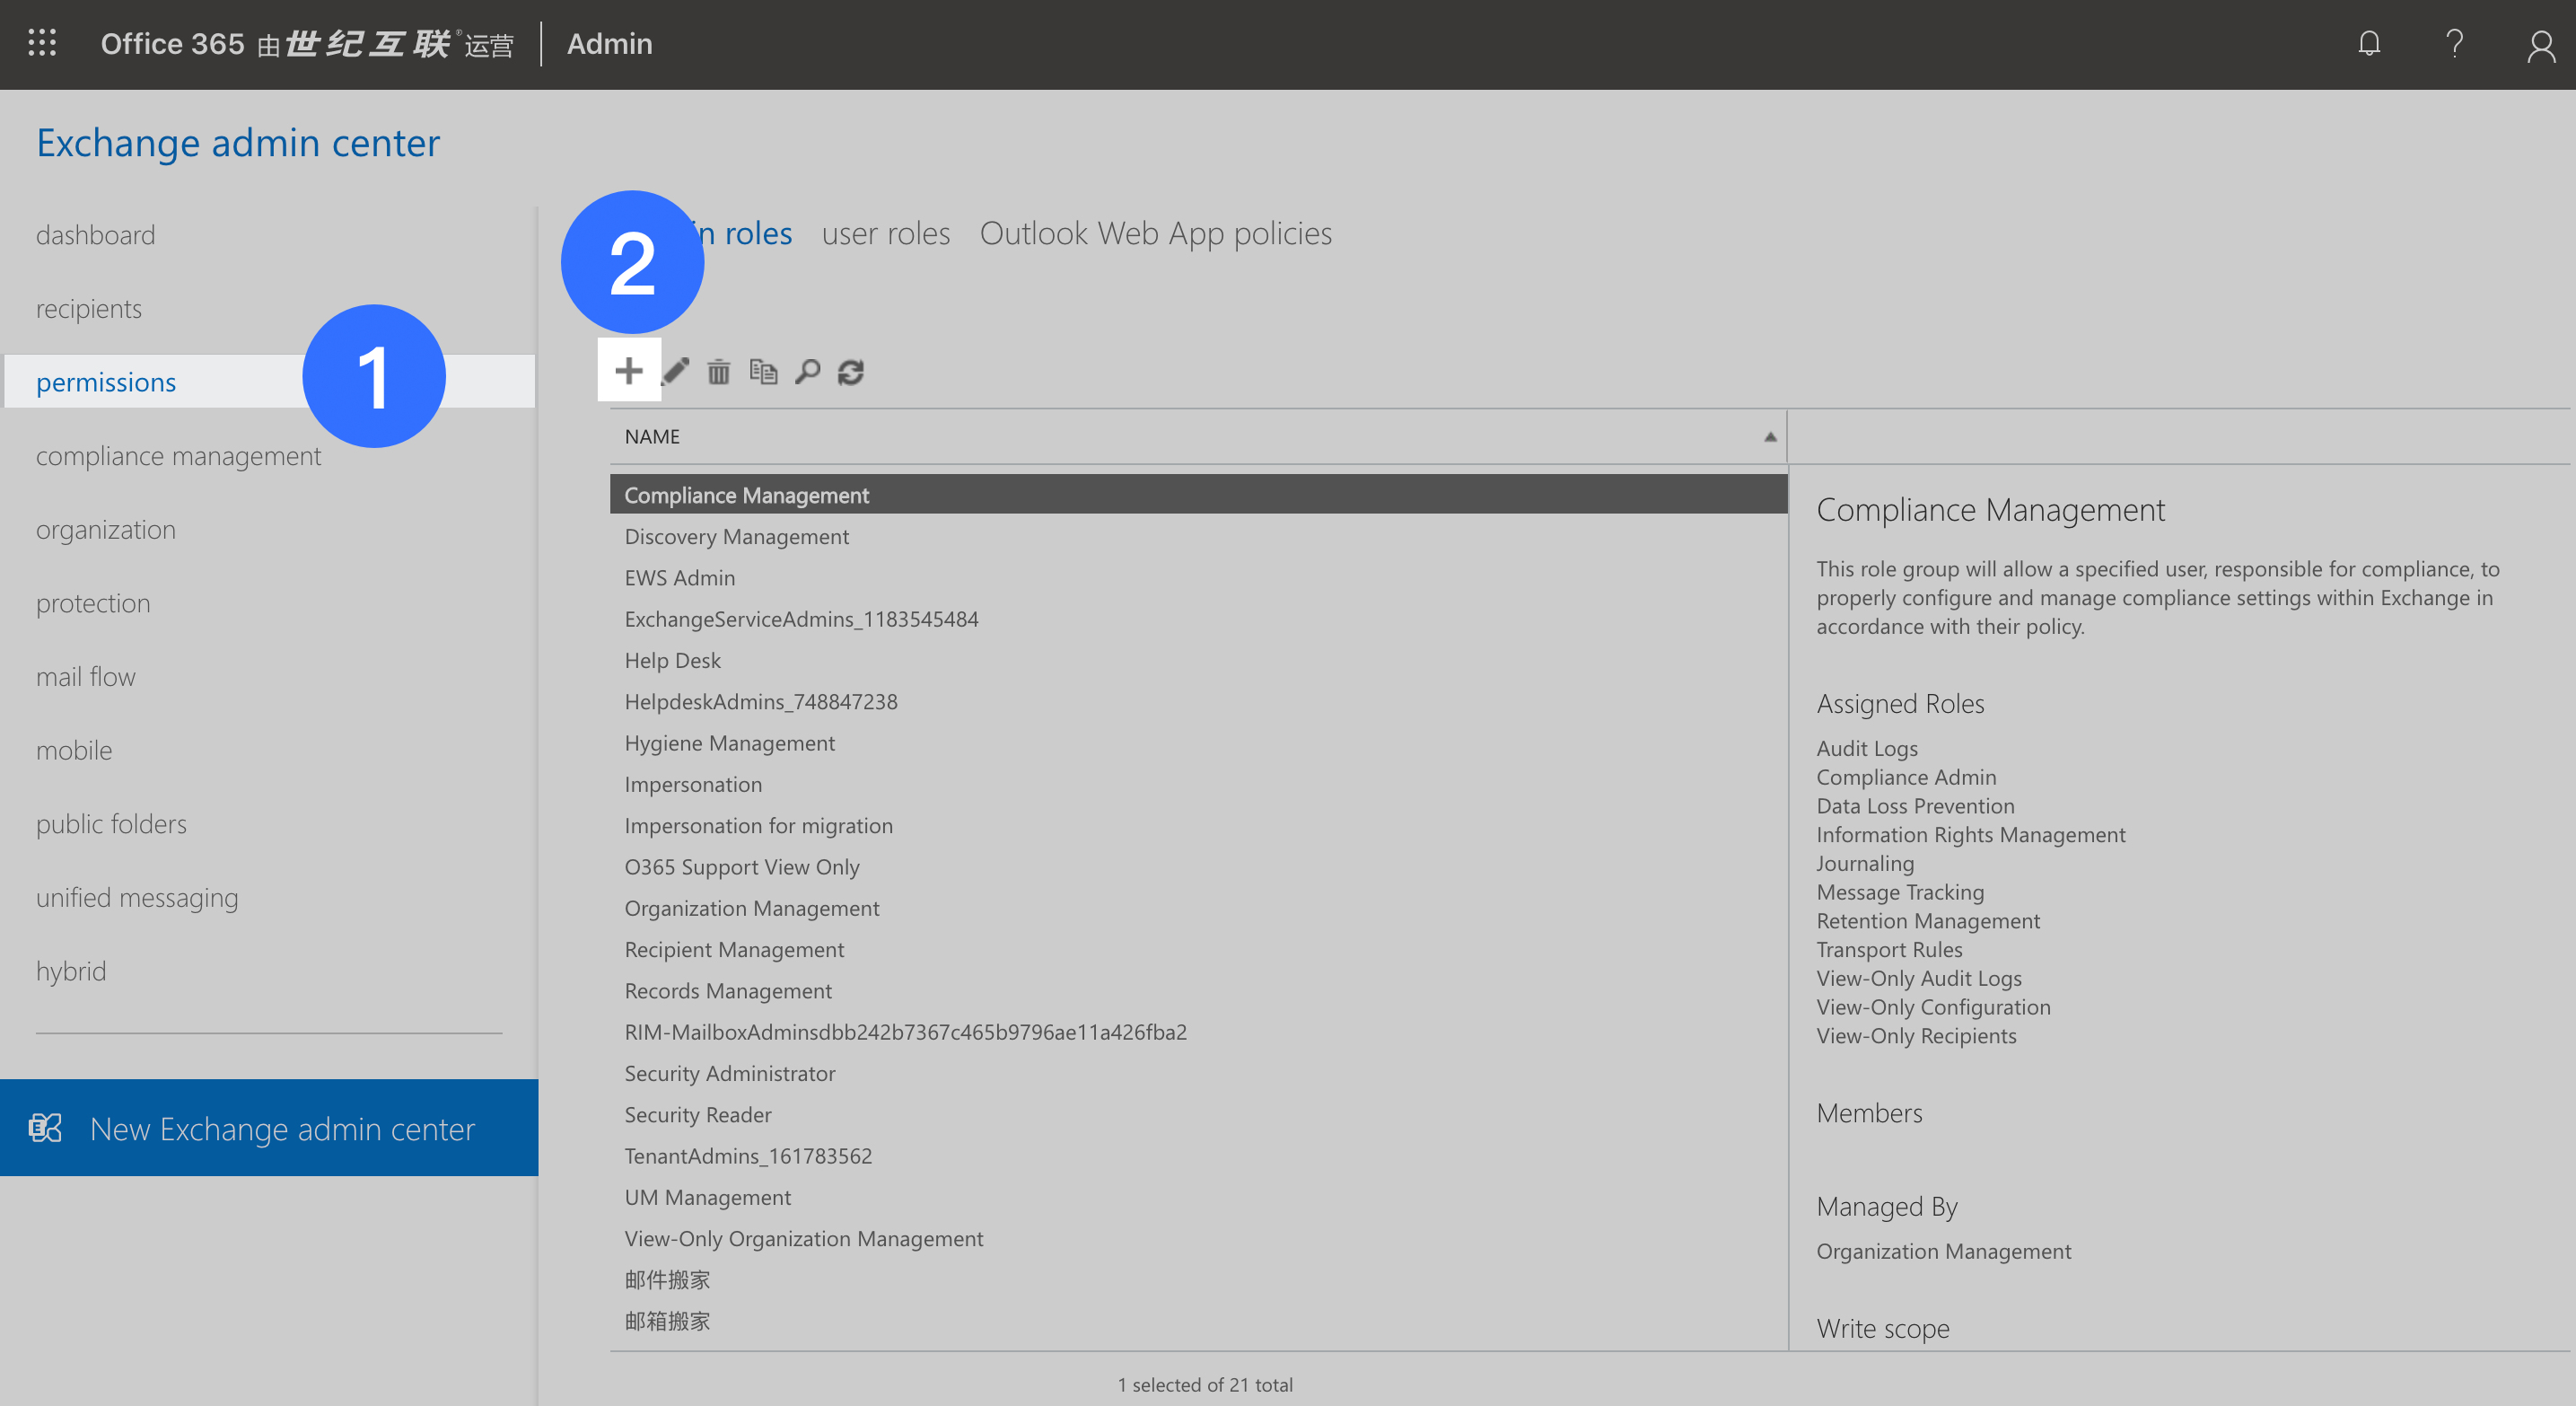Switch to the user roles tab

tap(885, 233)
